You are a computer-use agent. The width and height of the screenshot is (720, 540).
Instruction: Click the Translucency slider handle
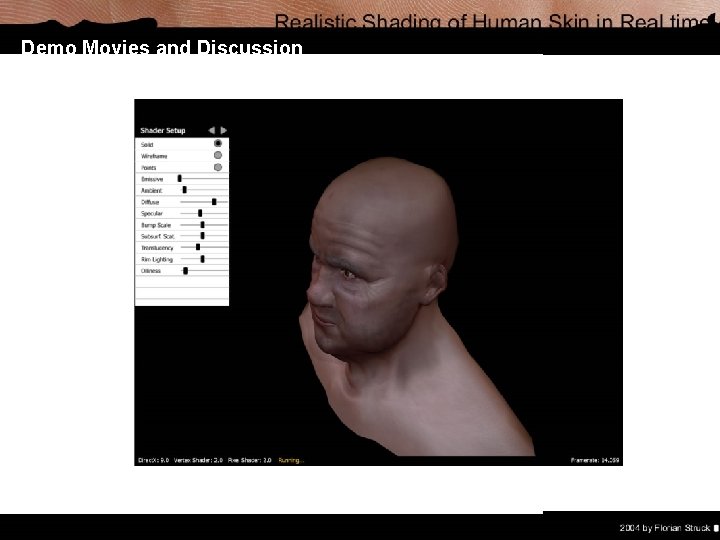click(198, 247)
